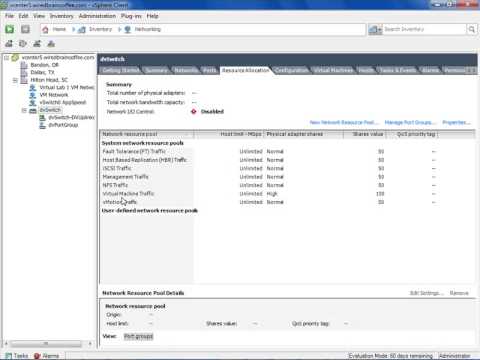Screen dimensions: 480x360
Task: Switch to the Networks tab
Action: click(186, 70)
